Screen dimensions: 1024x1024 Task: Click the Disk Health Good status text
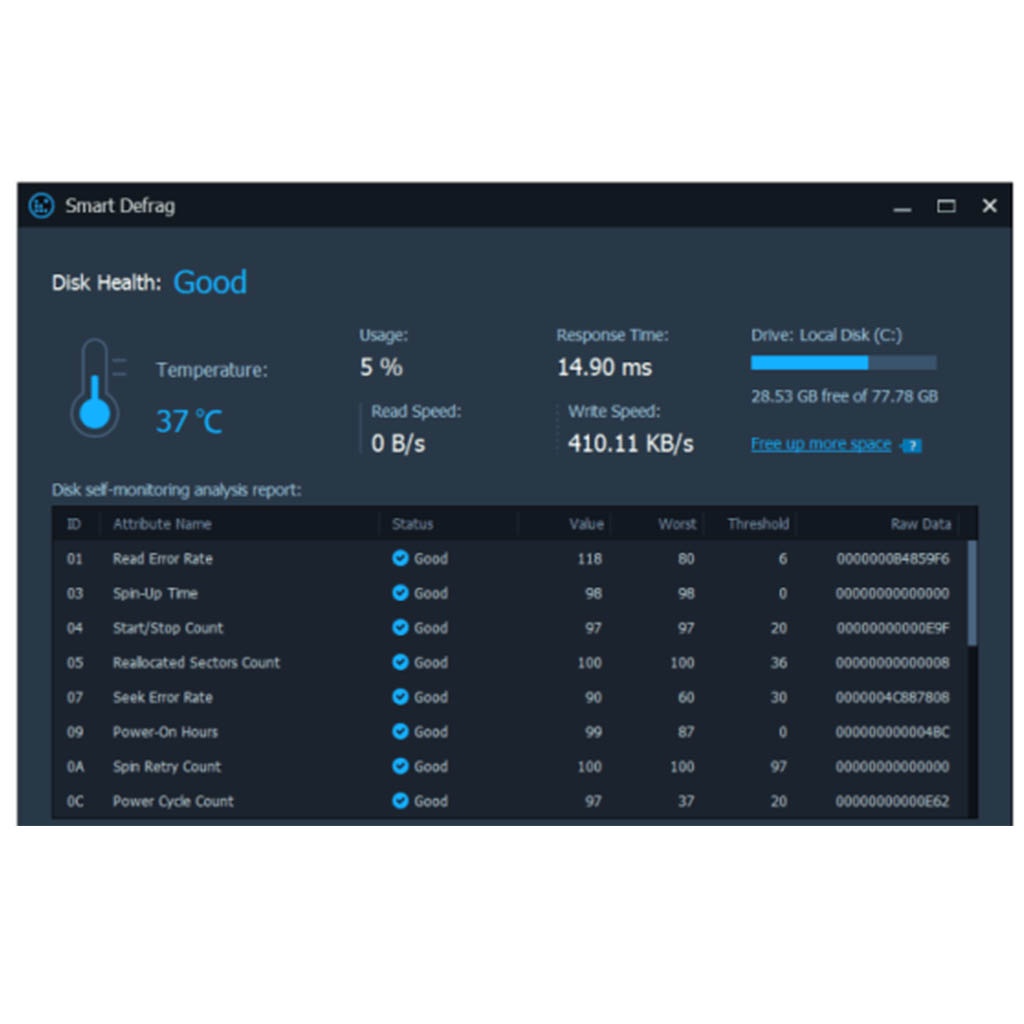[x=210, y=282]
